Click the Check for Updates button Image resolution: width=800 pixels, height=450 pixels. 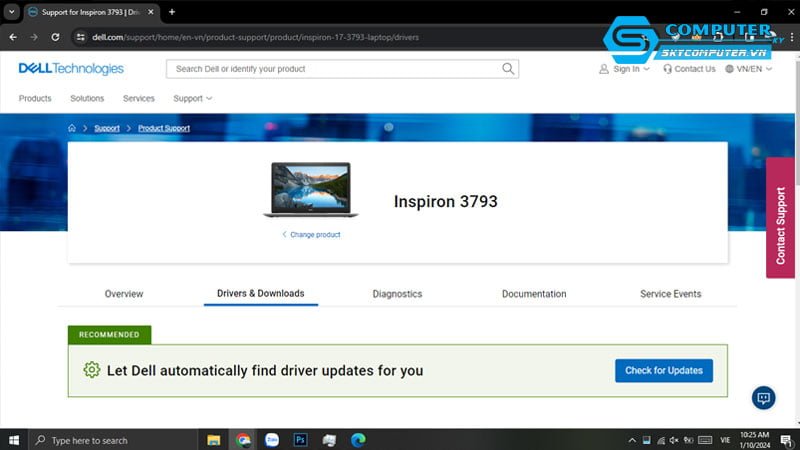pyautogui.click(x=663, y=370)
